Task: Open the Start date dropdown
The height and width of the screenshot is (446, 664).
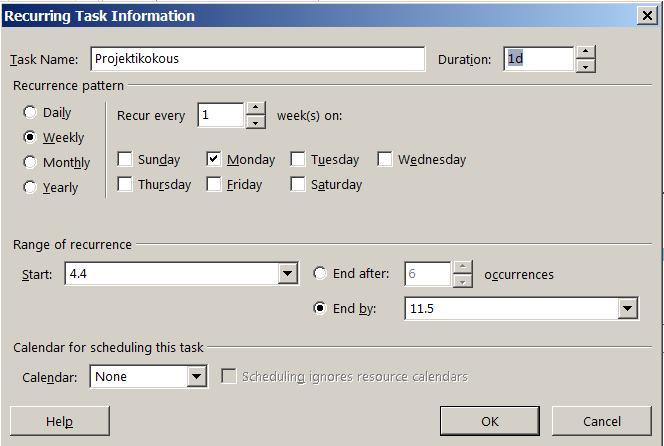Action: coord(288,273)
